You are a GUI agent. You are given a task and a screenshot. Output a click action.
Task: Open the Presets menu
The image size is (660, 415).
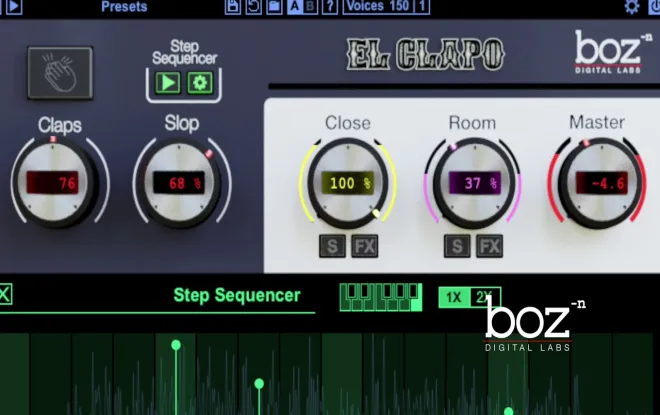tap(124, 7)
